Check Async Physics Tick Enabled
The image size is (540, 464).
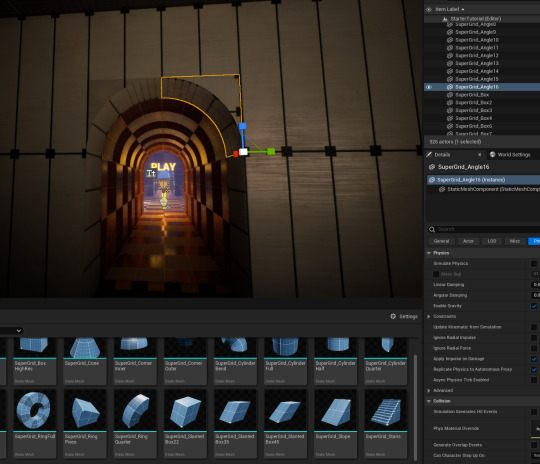(534, 380)
